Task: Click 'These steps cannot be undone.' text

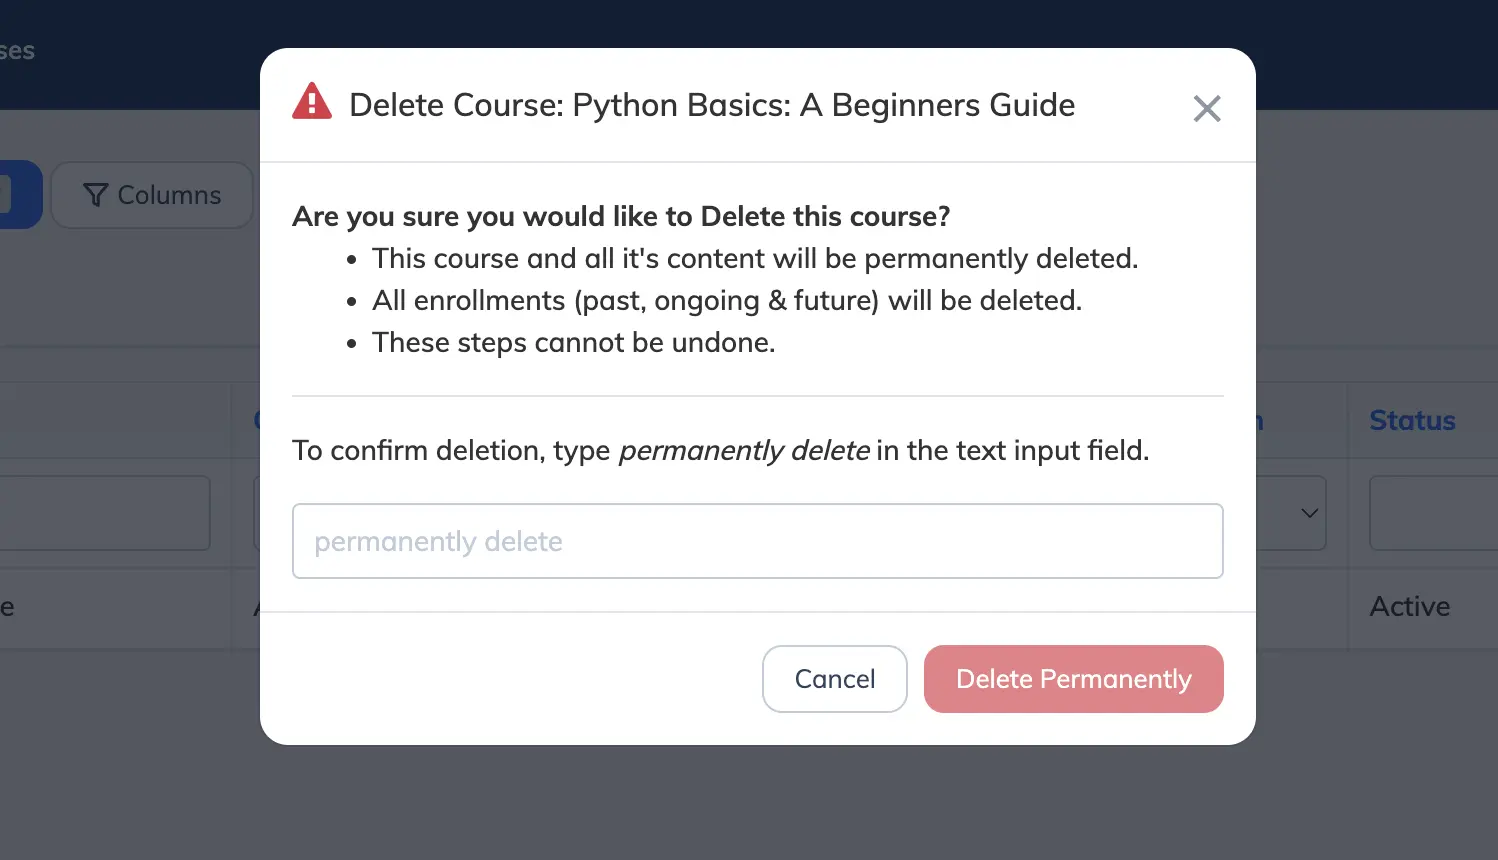Action: point(574,342)
